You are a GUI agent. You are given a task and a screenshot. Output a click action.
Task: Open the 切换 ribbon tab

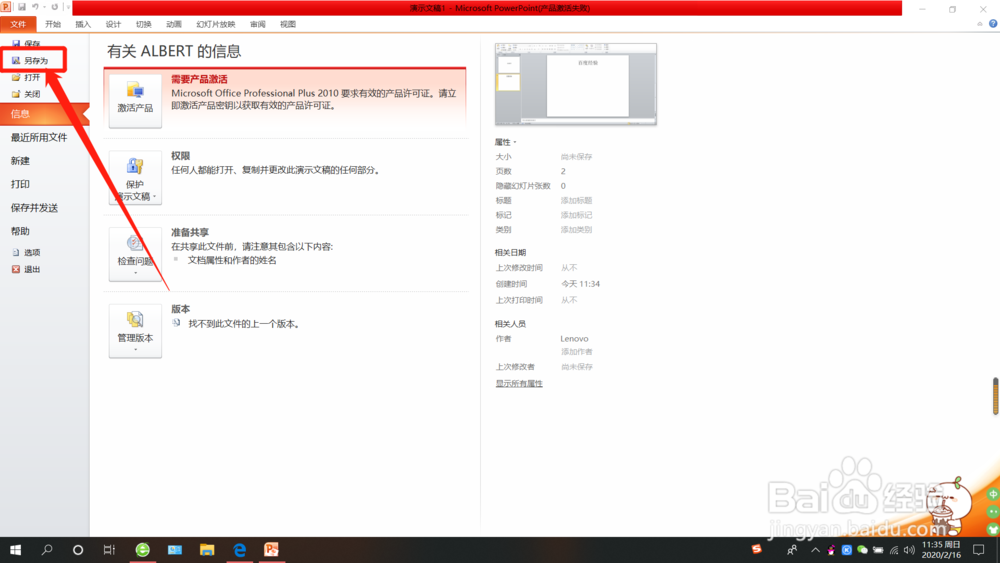(x=143, y=24)
